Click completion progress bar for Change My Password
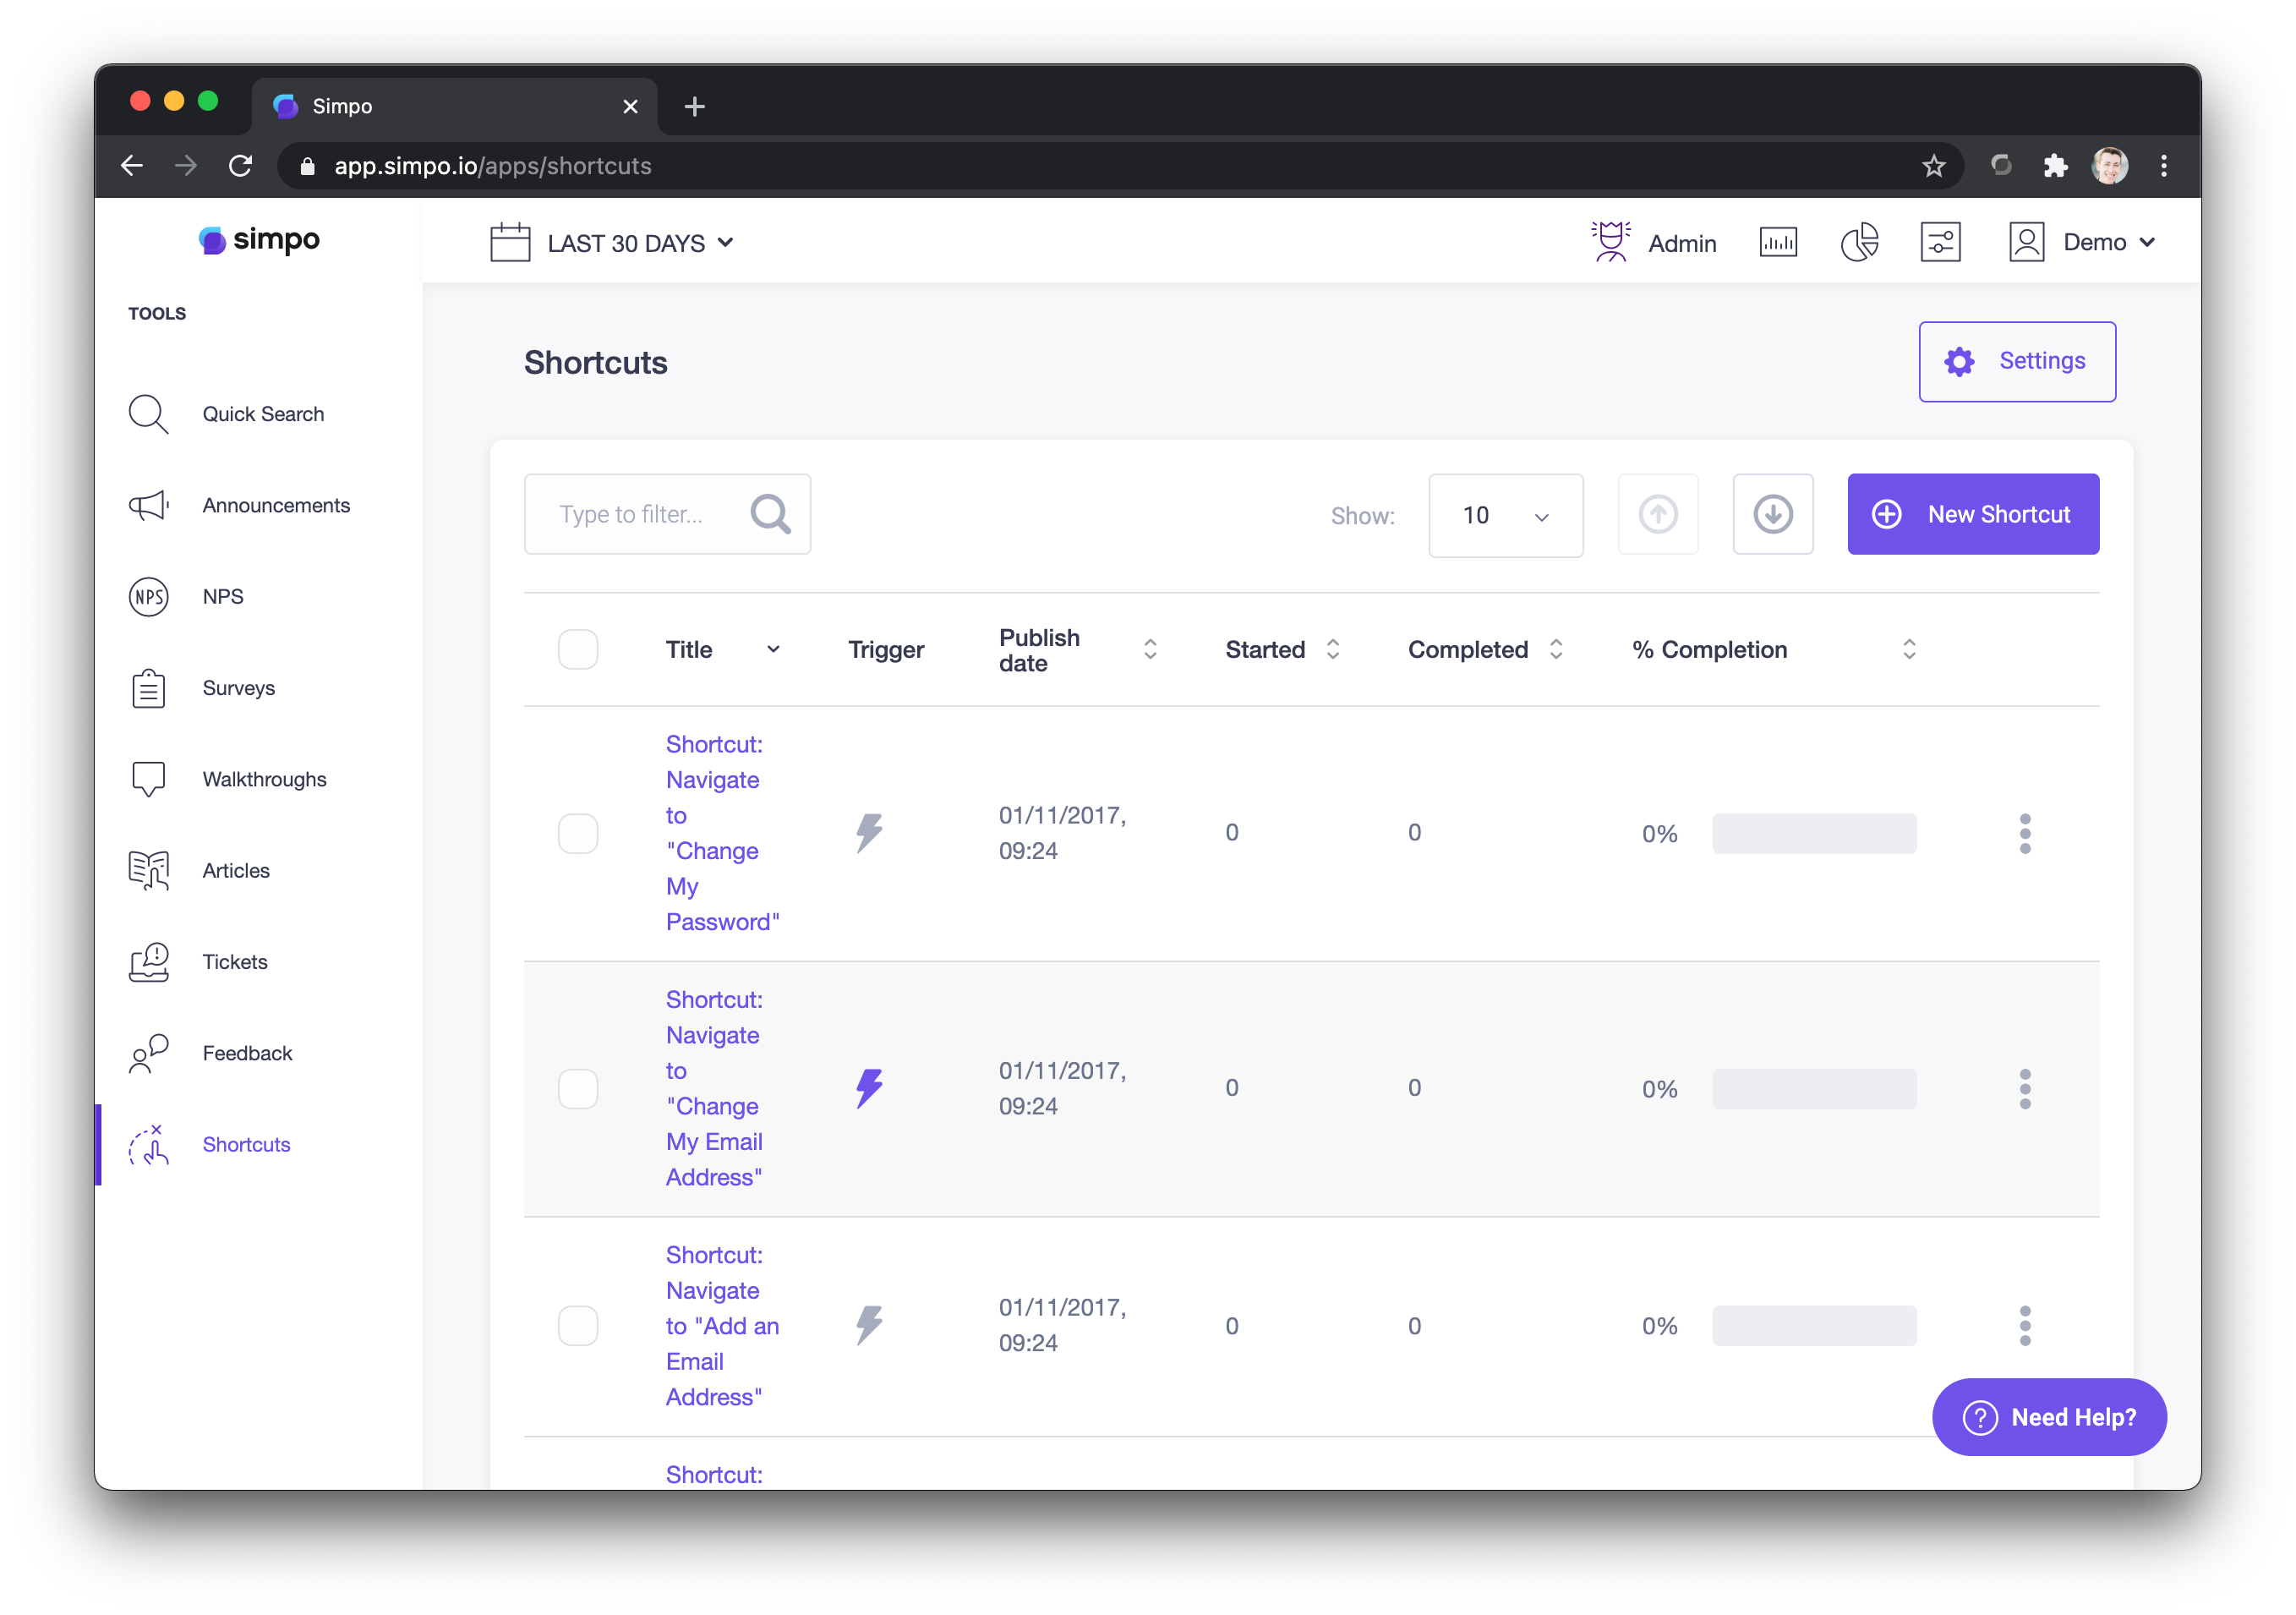This screenshot has height=1615, width=2296. pos(1814,833)
